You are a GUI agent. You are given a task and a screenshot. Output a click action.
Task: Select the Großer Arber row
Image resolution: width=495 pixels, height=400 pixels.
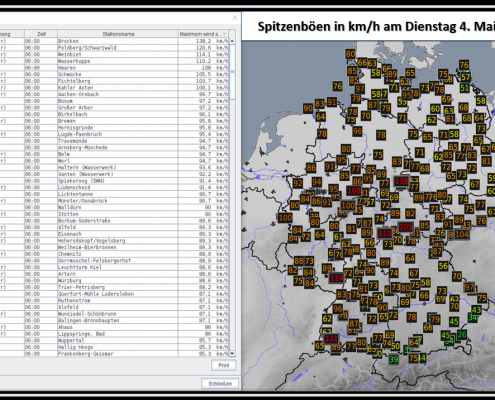114,108
